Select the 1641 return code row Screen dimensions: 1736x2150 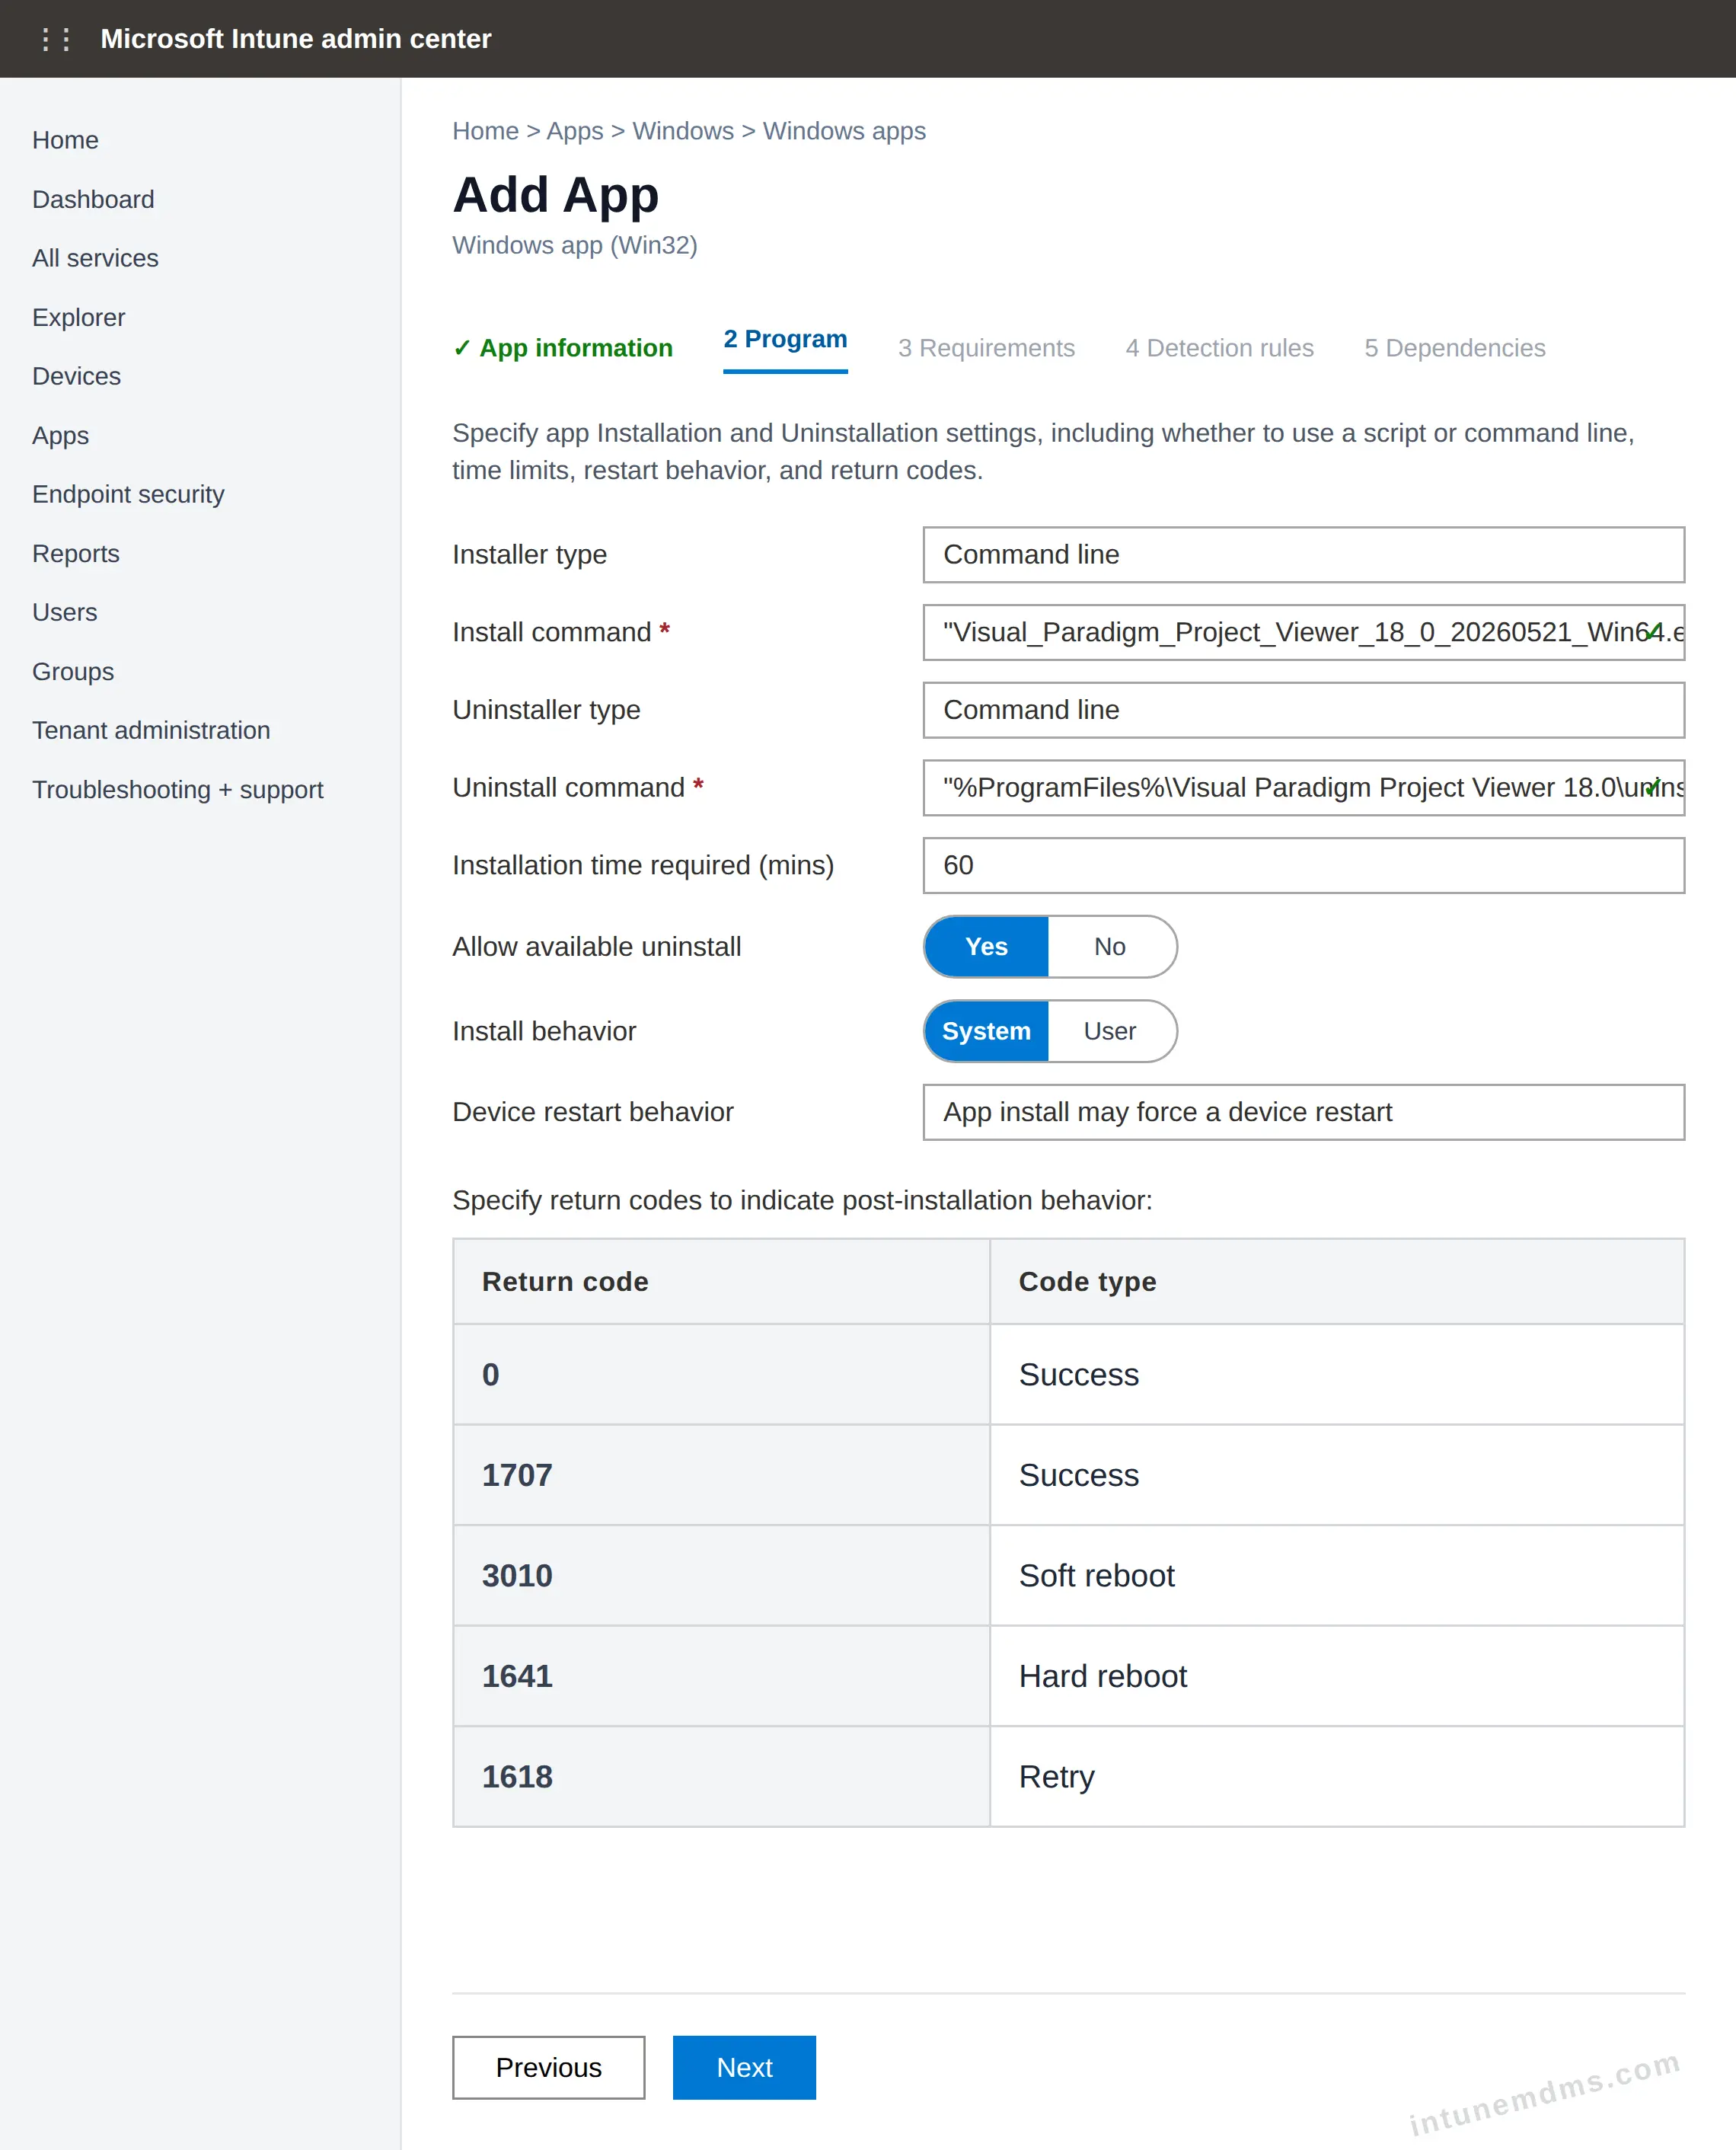[1068, 1676]
